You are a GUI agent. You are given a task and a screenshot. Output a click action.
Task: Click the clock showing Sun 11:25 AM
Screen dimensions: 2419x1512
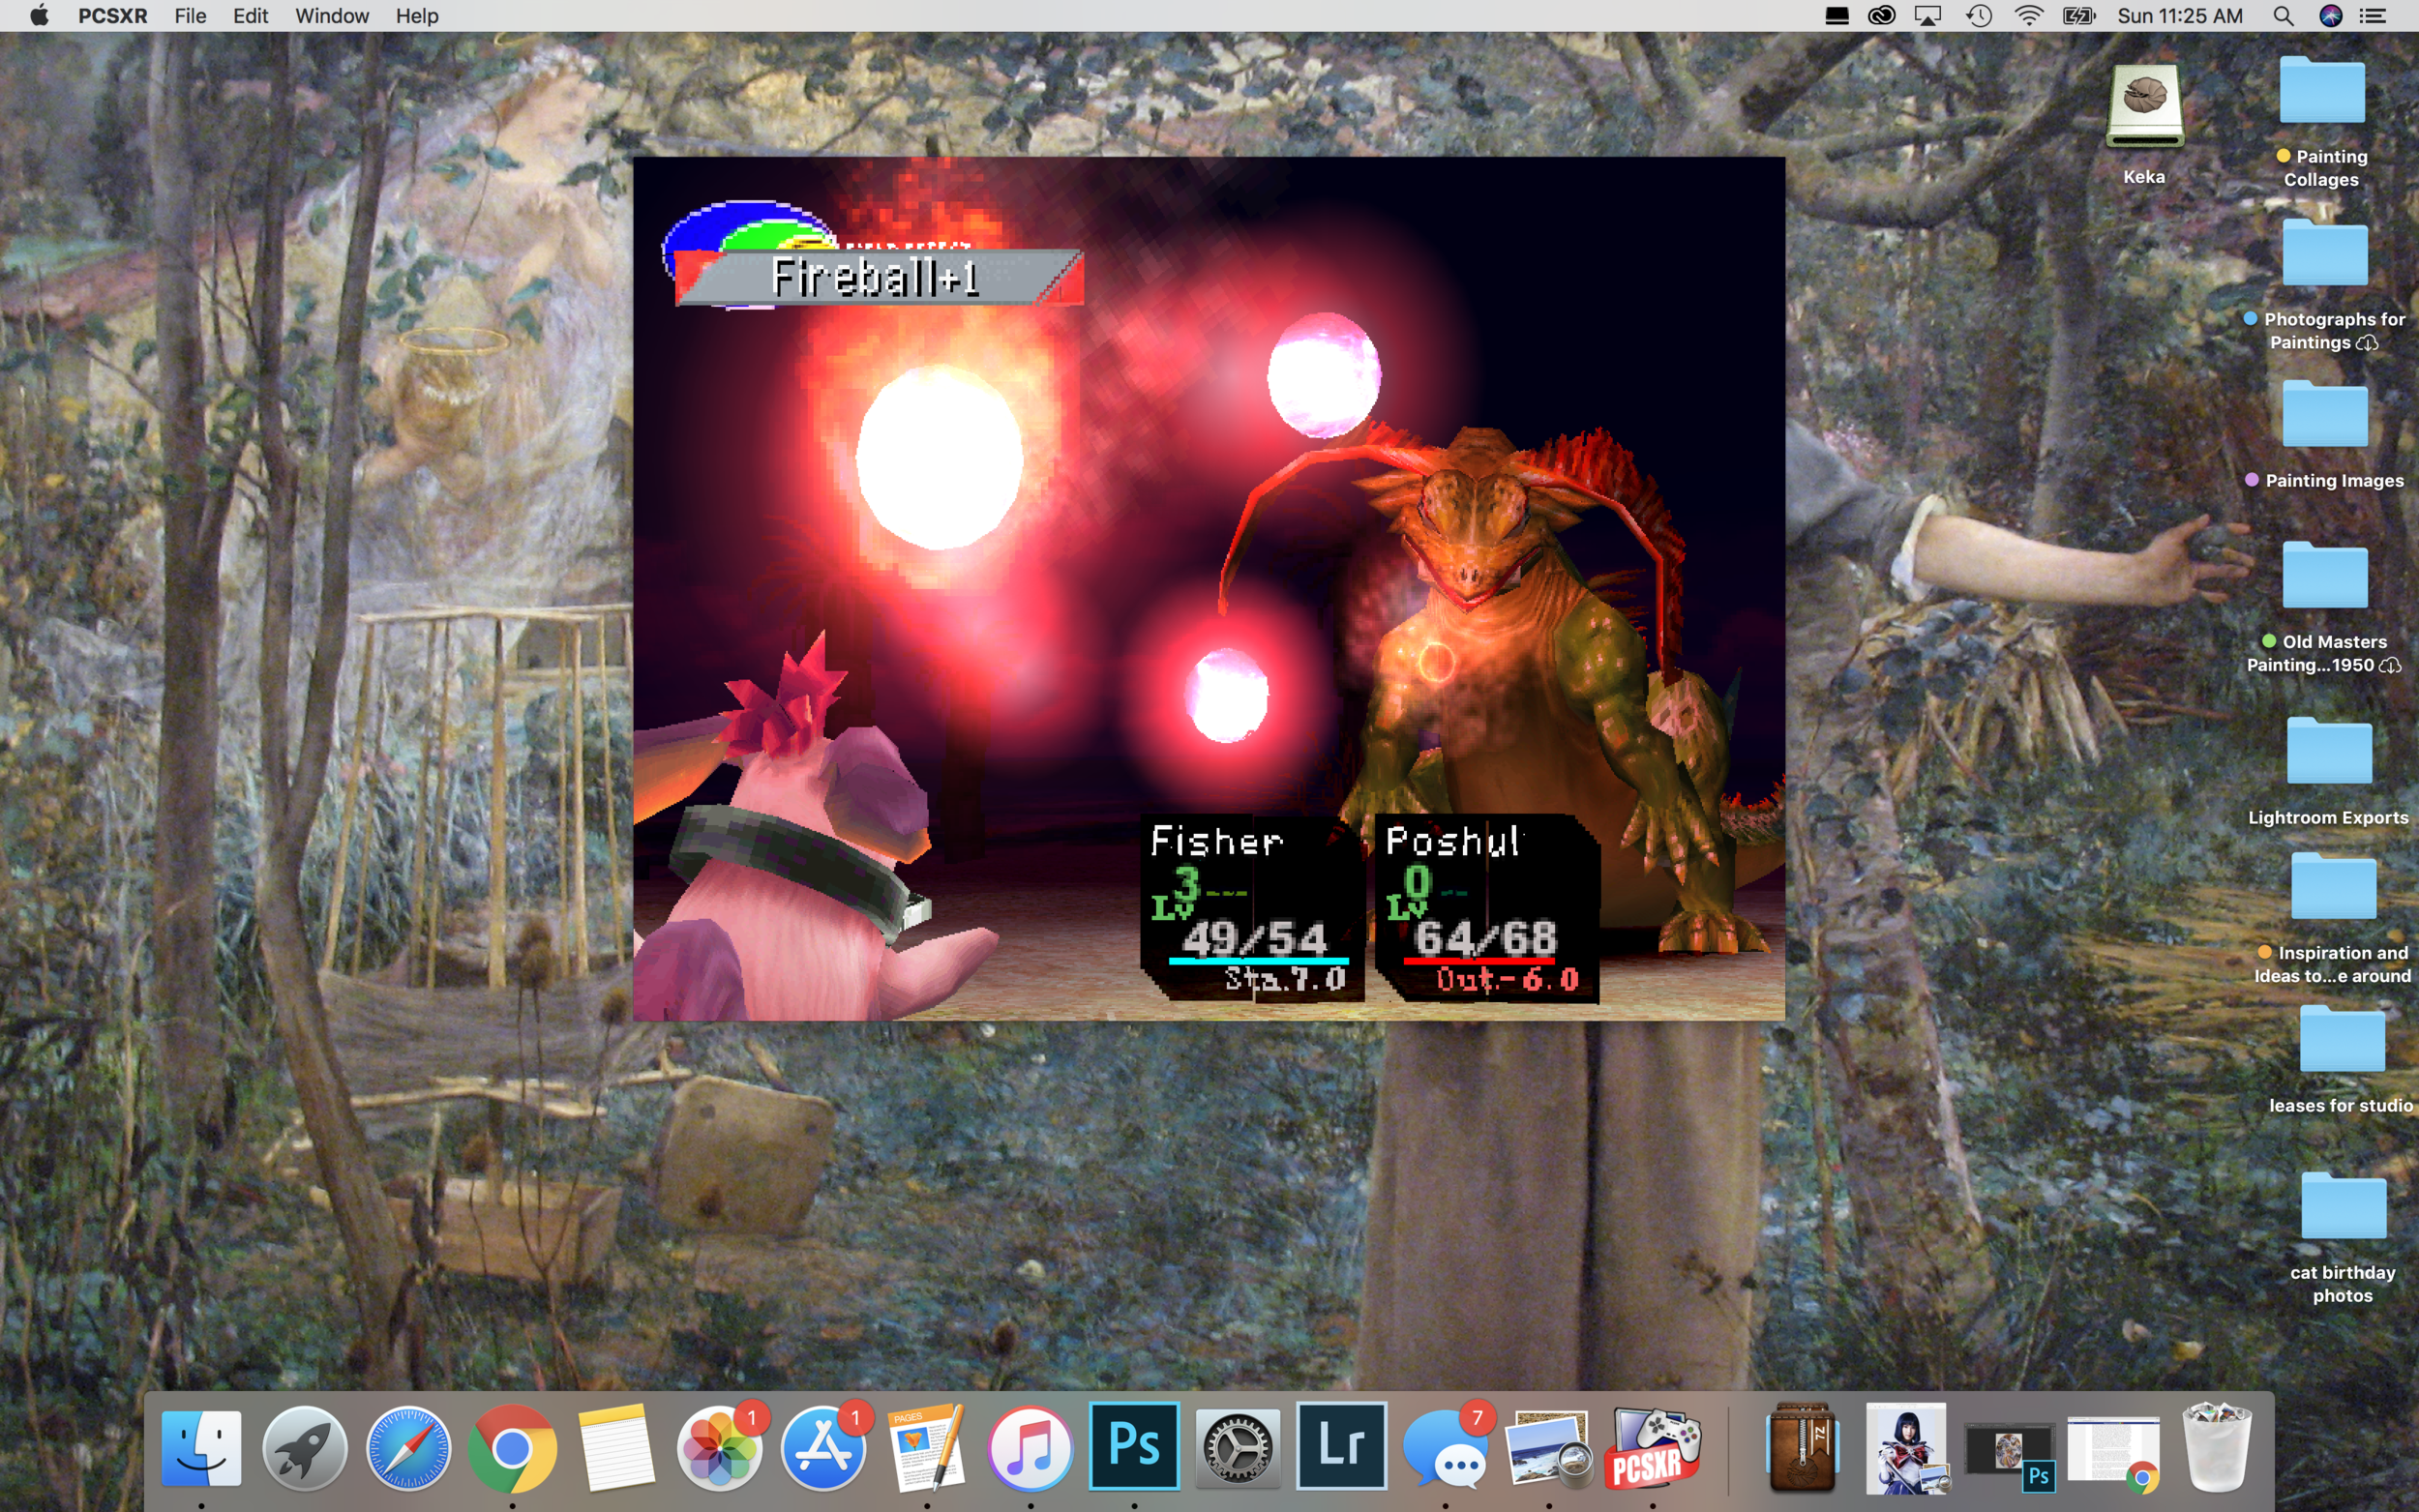pyautogui.click(x=2180, y=16)
